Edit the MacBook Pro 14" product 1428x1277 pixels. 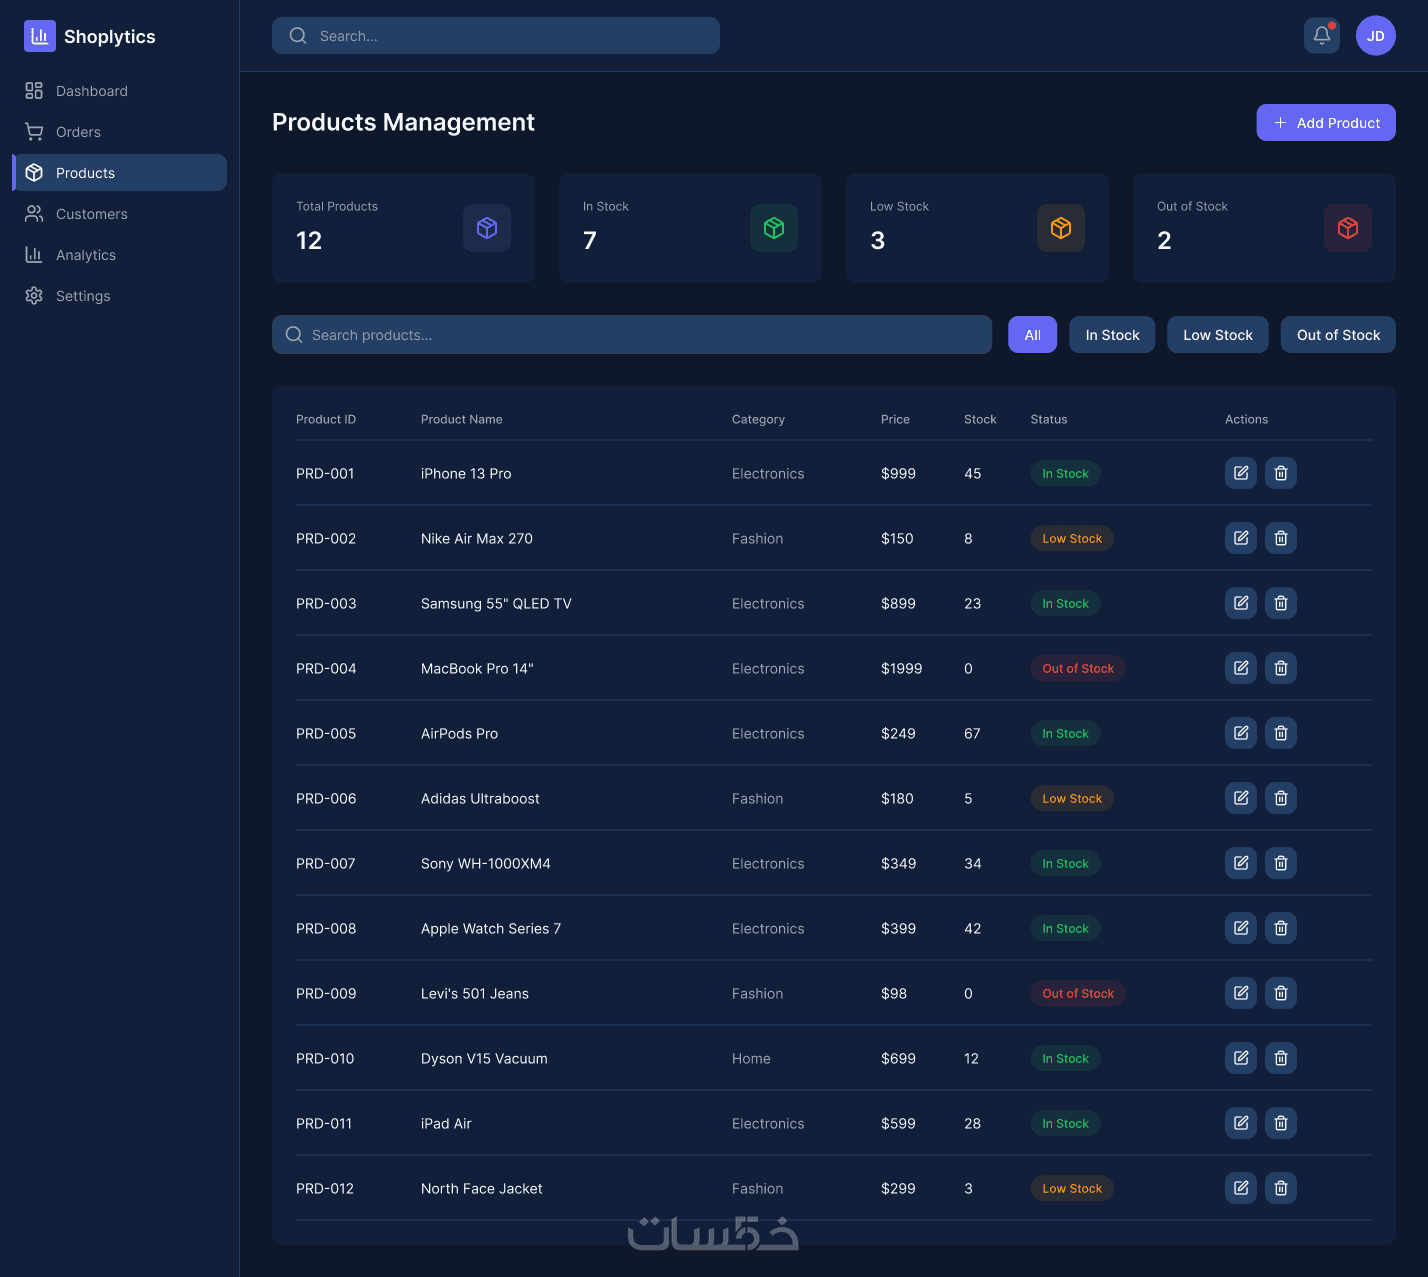click(x=1241, y=668)
